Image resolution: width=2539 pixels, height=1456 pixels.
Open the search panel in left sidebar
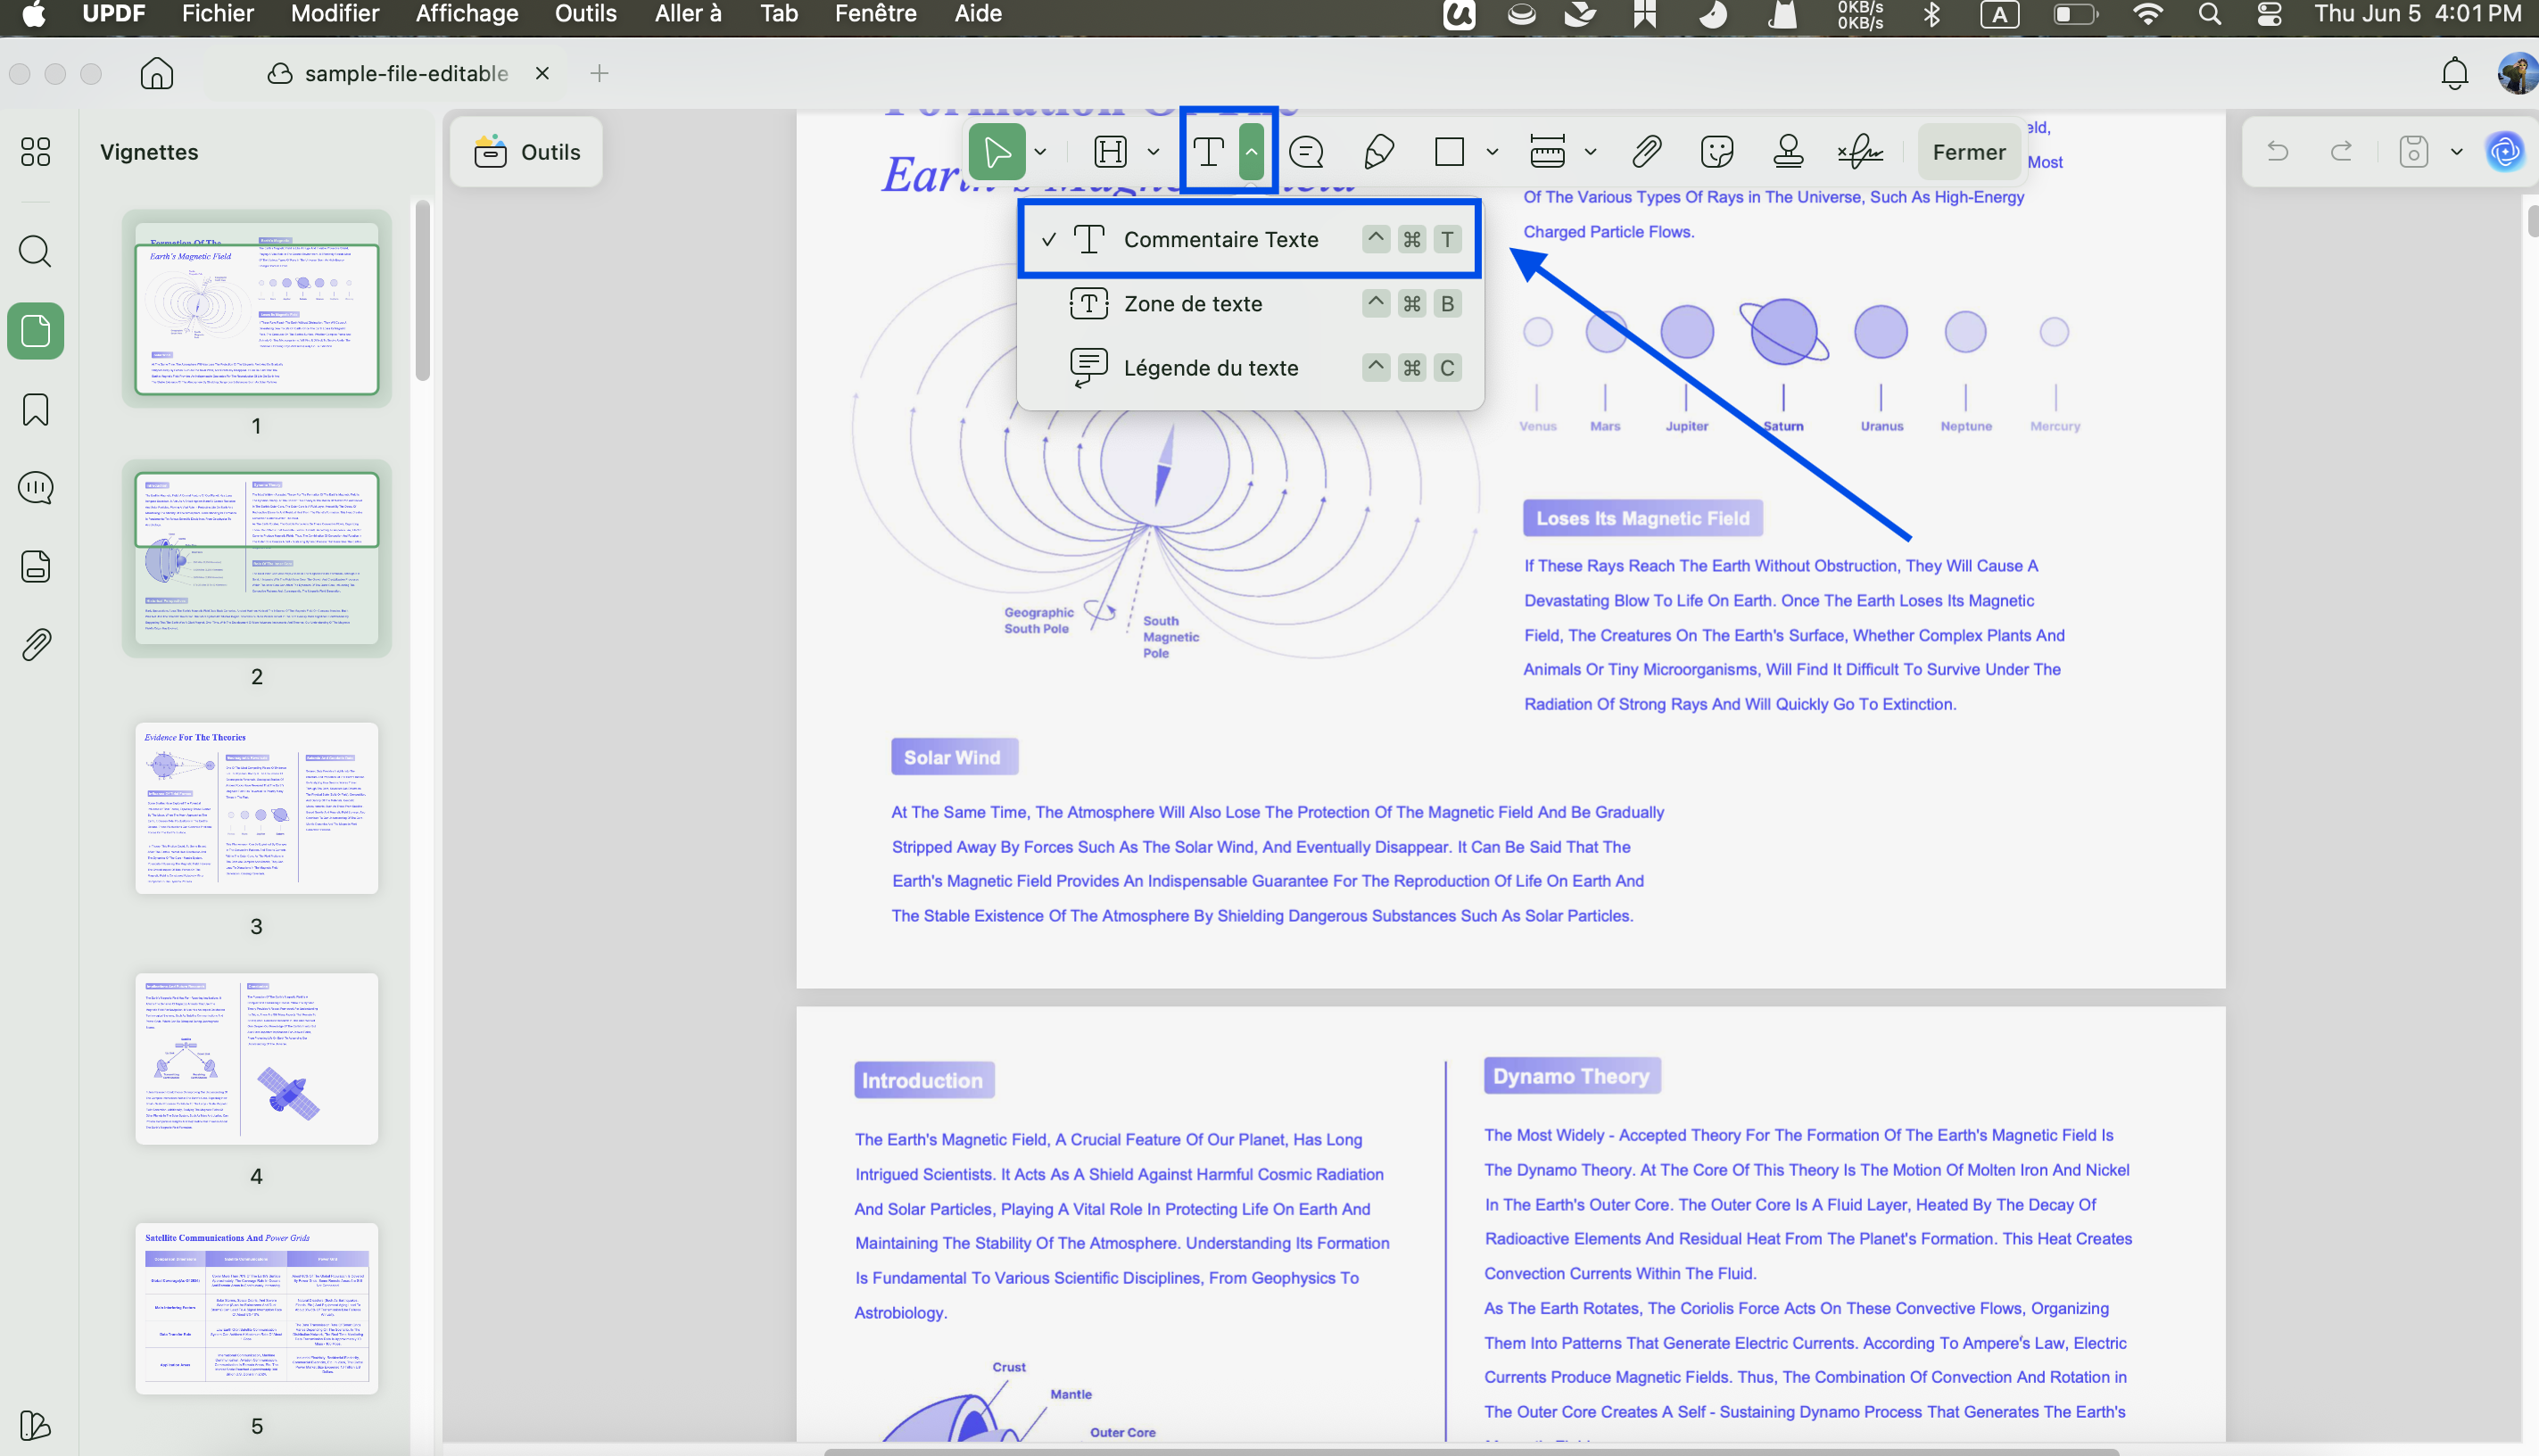point(35,251)
